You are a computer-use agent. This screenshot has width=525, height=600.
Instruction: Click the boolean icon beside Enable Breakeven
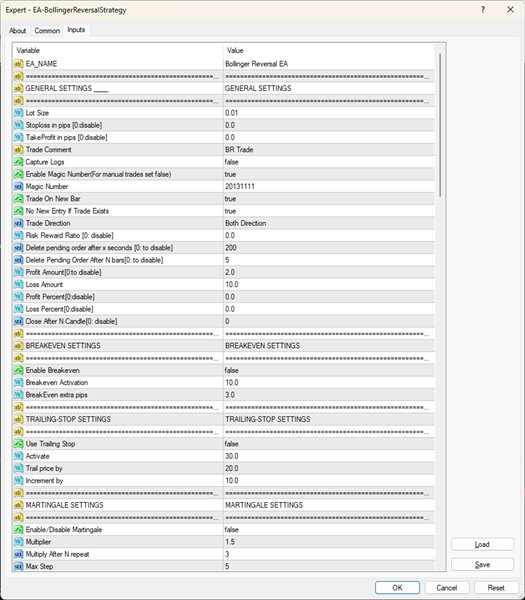tap(18, 370)
